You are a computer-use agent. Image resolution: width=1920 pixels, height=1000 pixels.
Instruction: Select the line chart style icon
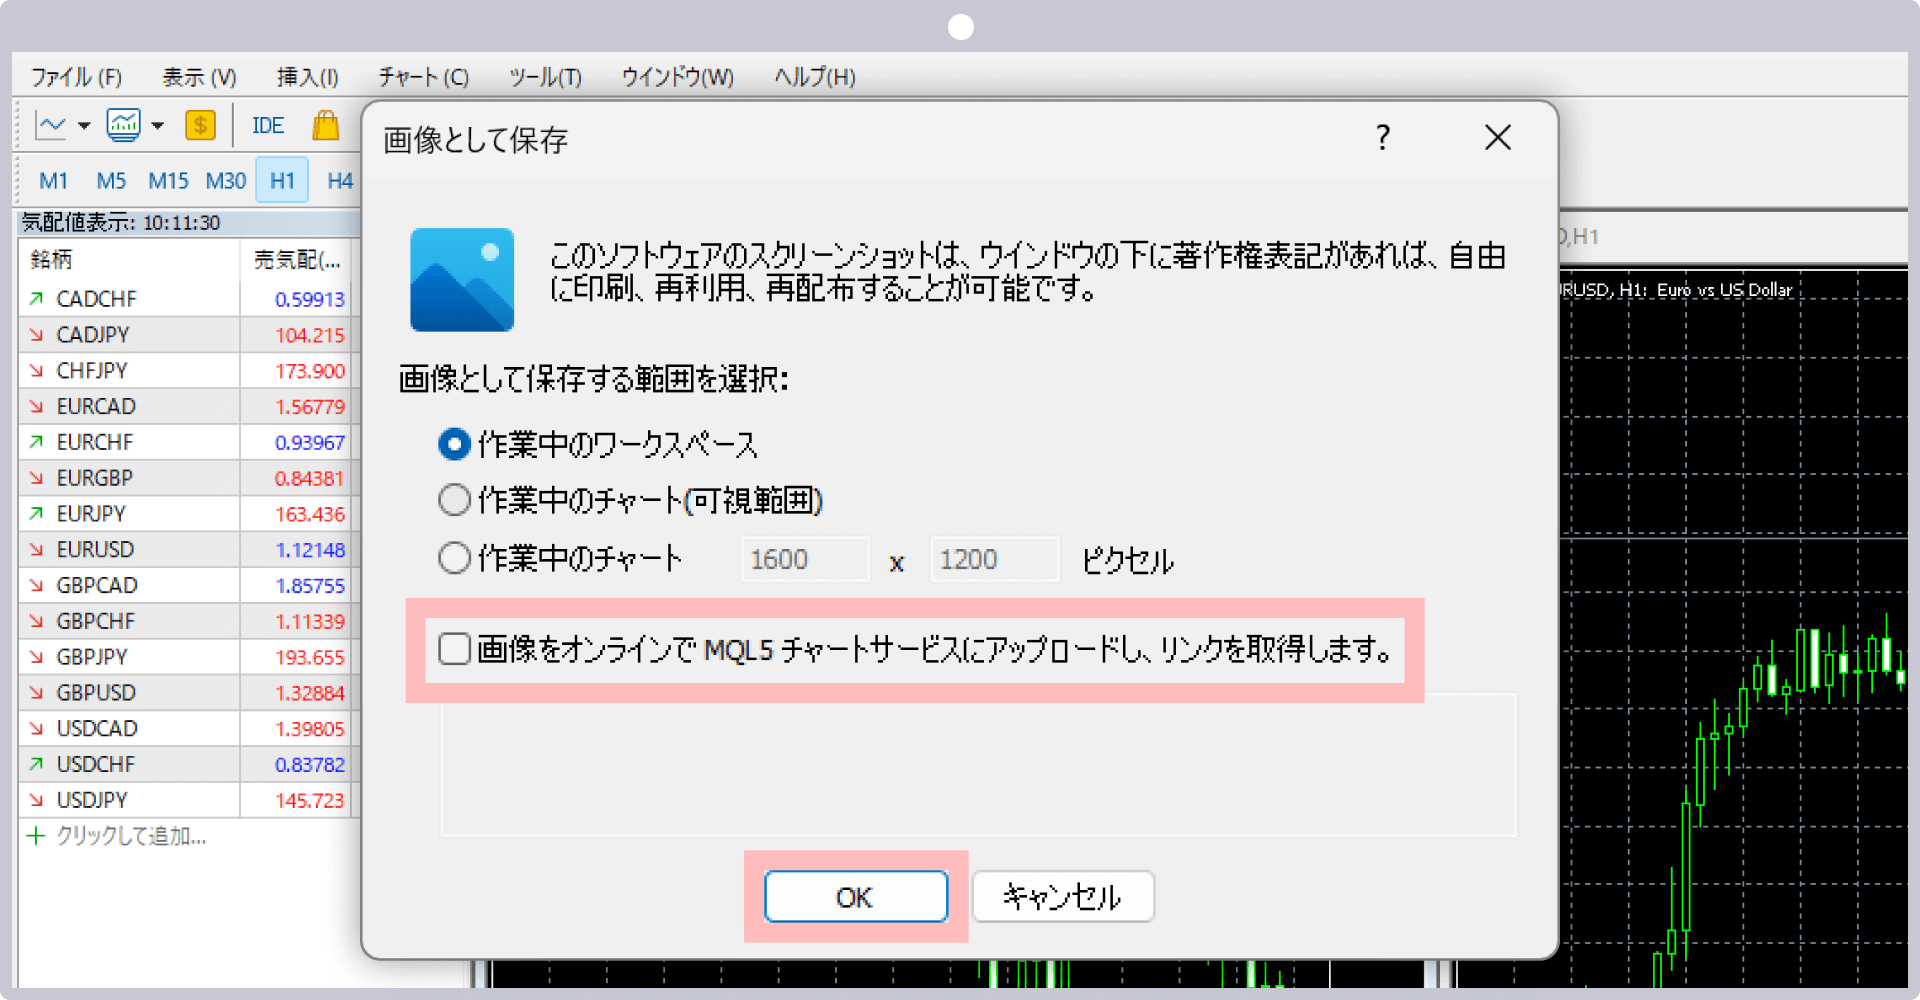click(50, 125)
